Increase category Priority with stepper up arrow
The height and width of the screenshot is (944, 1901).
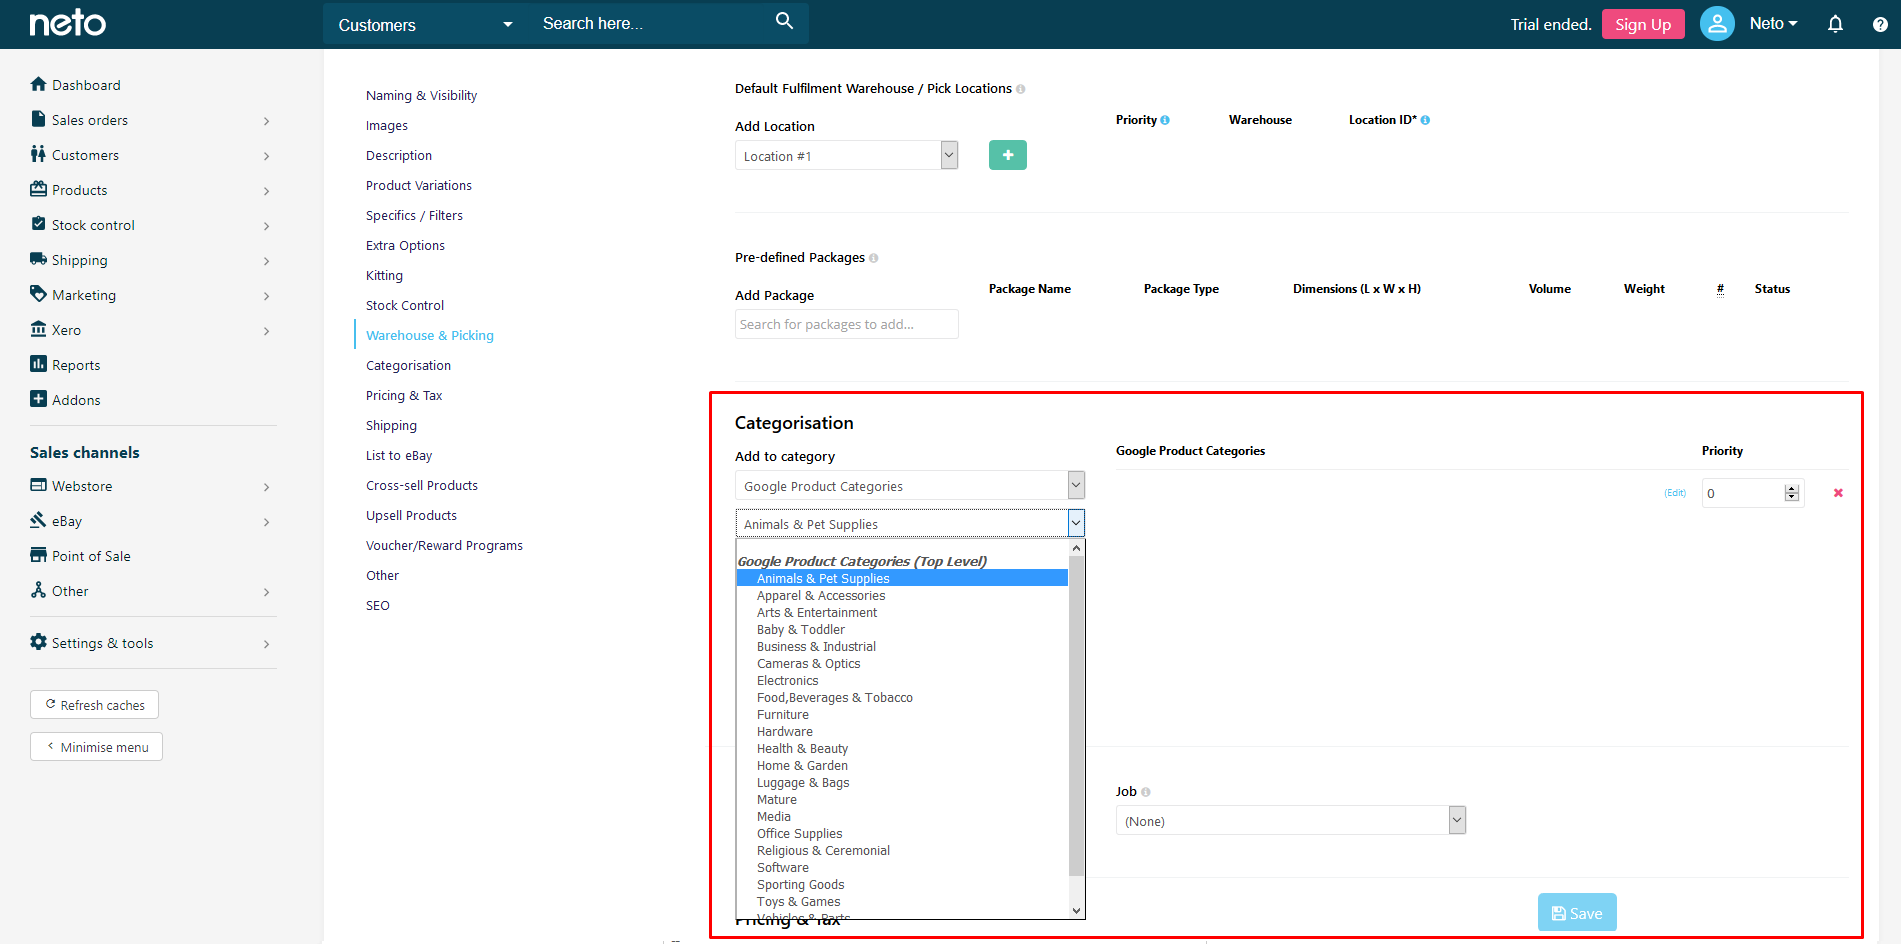click(x=1792, y=488)
